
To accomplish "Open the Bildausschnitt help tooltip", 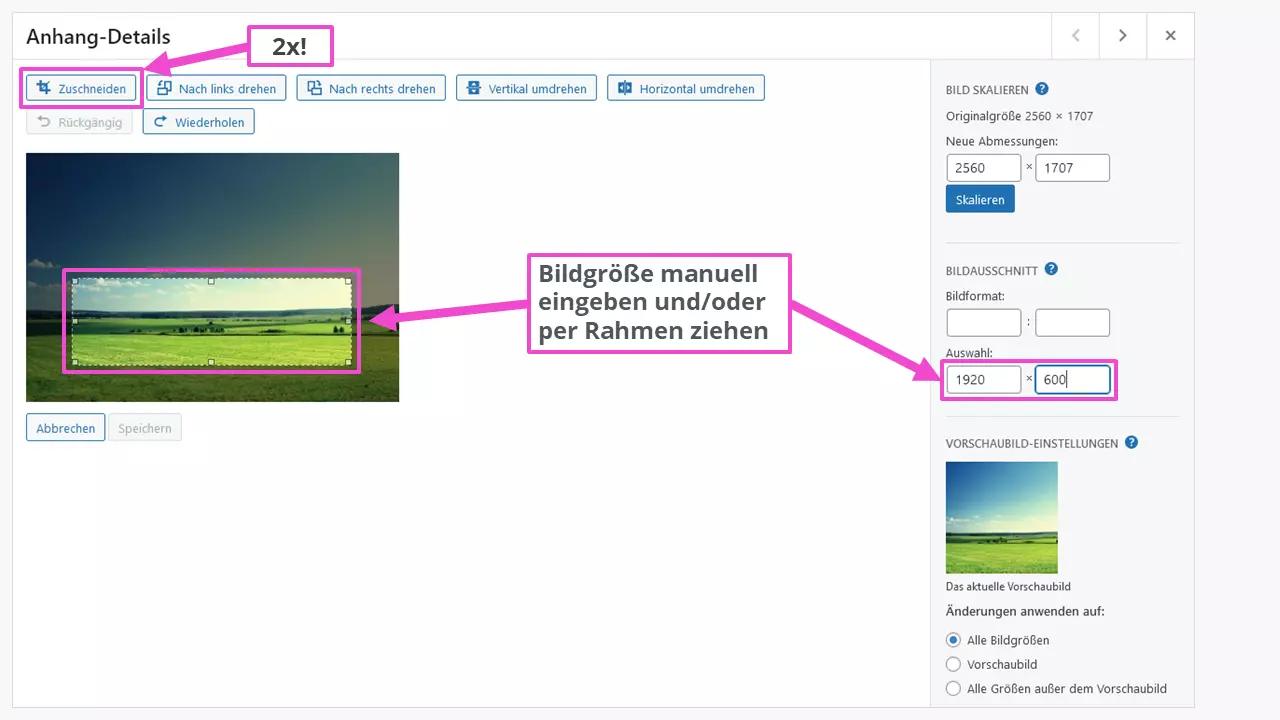I will point(1050,268).
